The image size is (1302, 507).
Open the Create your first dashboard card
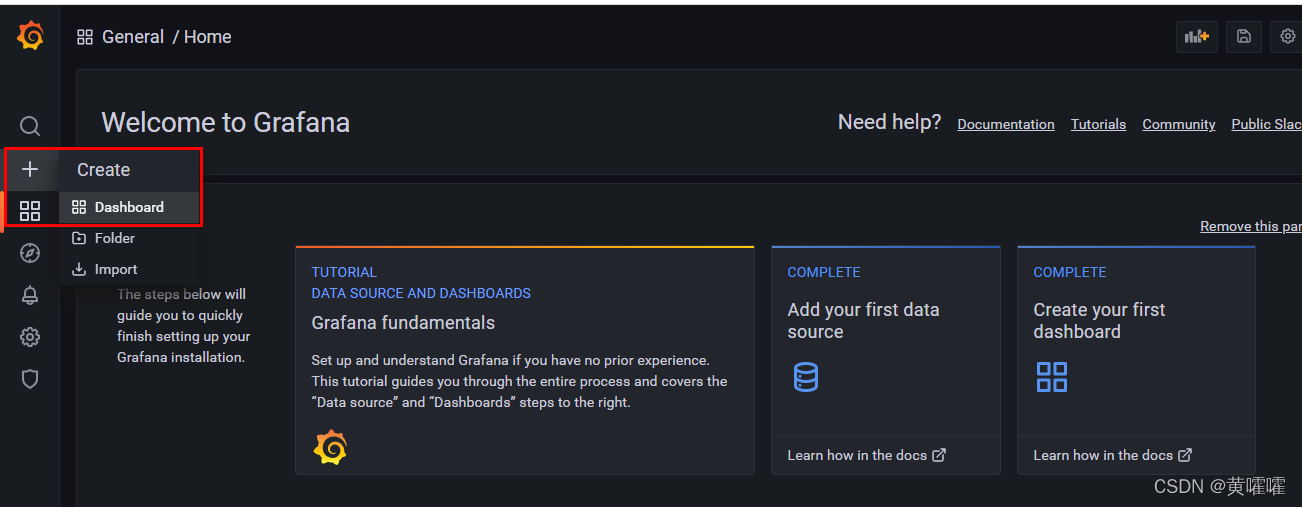tap(1136, 360)
